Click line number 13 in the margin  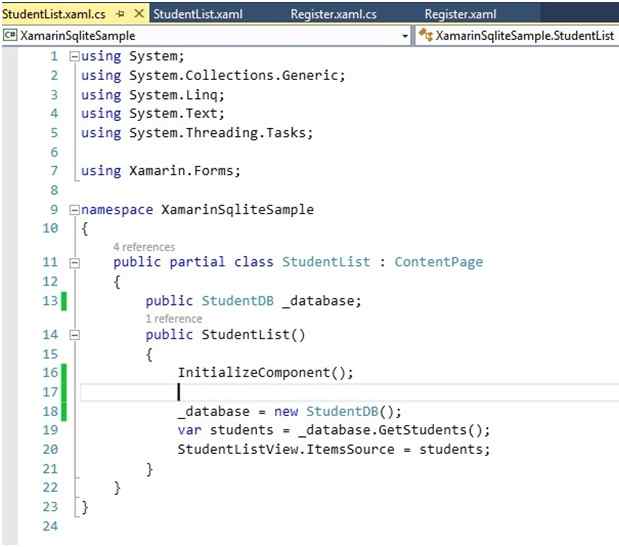click(x=50, y=301)
